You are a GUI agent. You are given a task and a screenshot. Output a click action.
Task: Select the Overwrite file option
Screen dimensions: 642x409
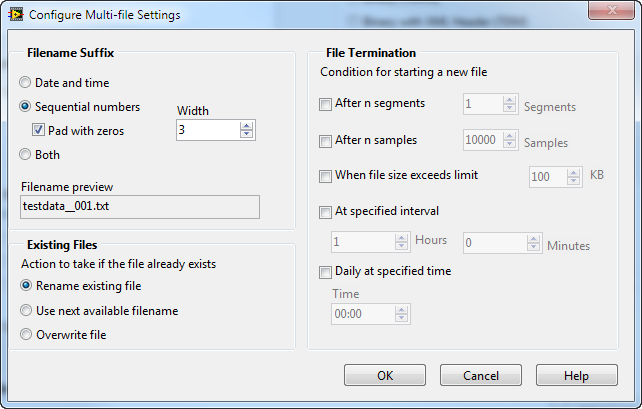click(26, 335)
